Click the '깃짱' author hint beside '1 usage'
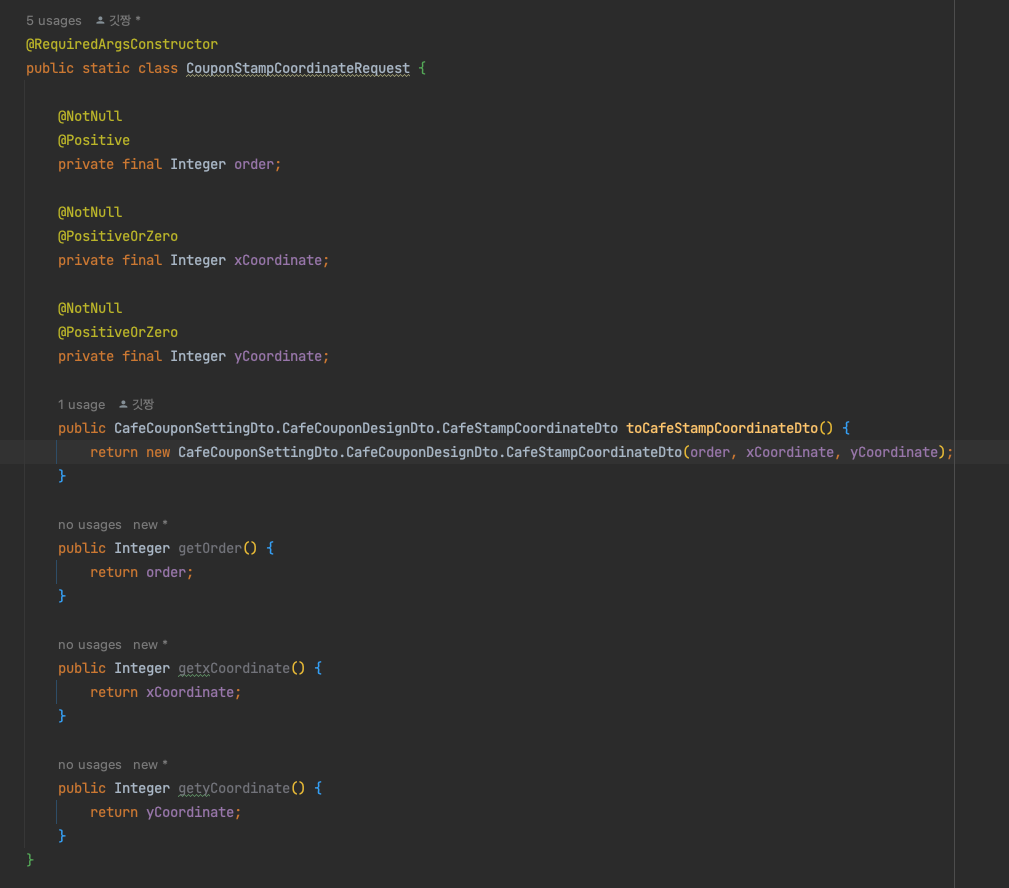Viewport: 1009px width, 888px height. (136, 405)
